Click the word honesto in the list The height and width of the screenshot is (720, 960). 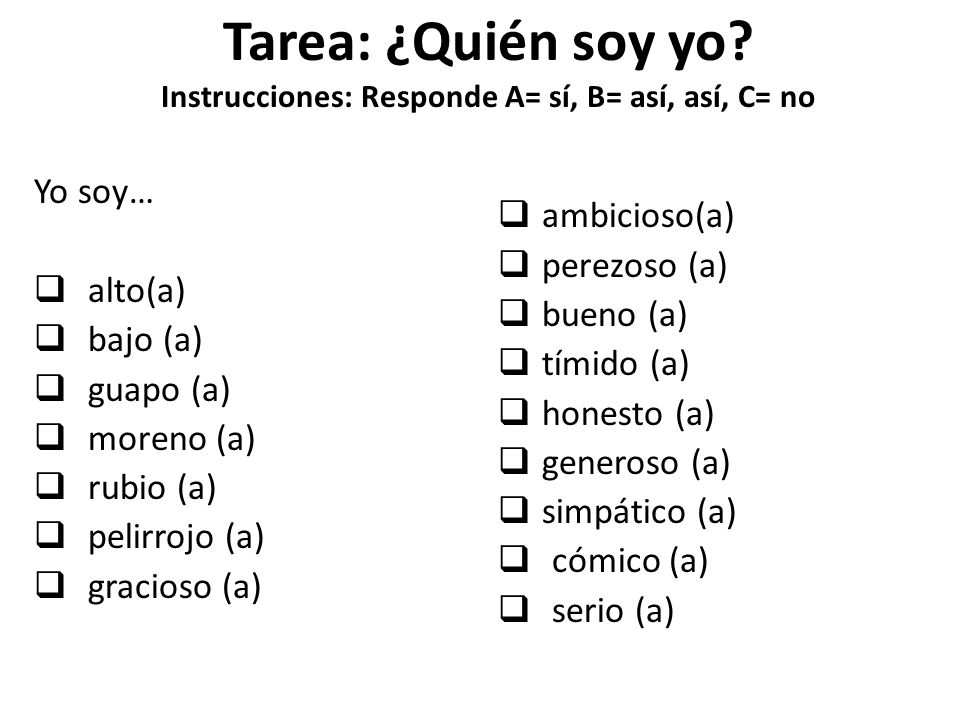coord(602,414)
